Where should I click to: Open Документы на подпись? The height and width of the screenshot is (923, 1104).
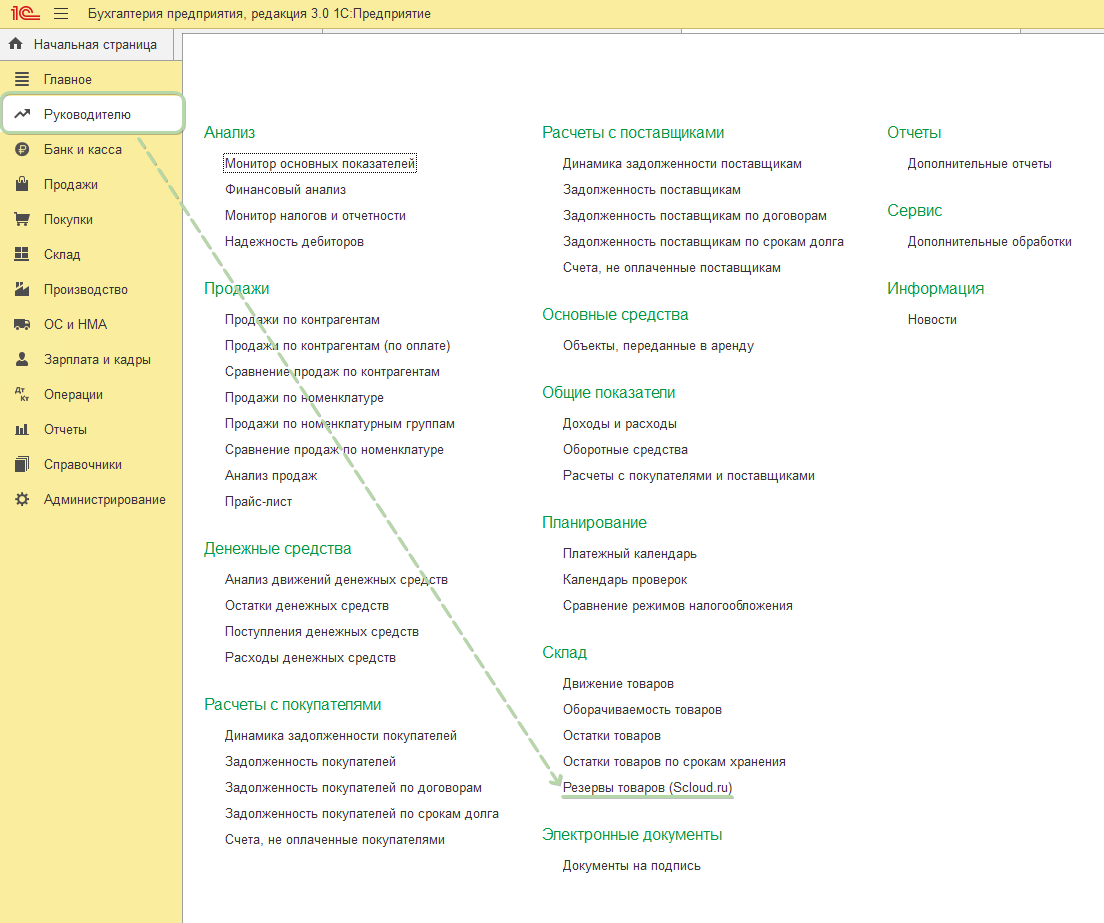click(x=632, y=866)
